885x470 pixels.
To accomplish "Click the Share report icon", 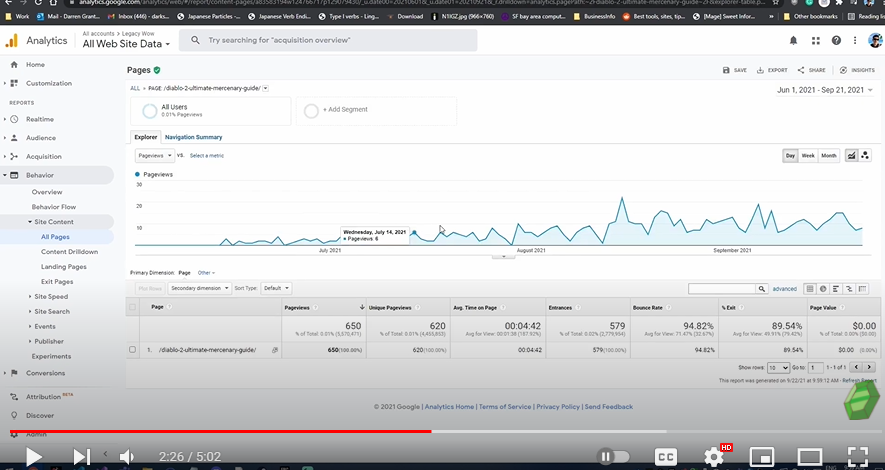I will [801, 70].
